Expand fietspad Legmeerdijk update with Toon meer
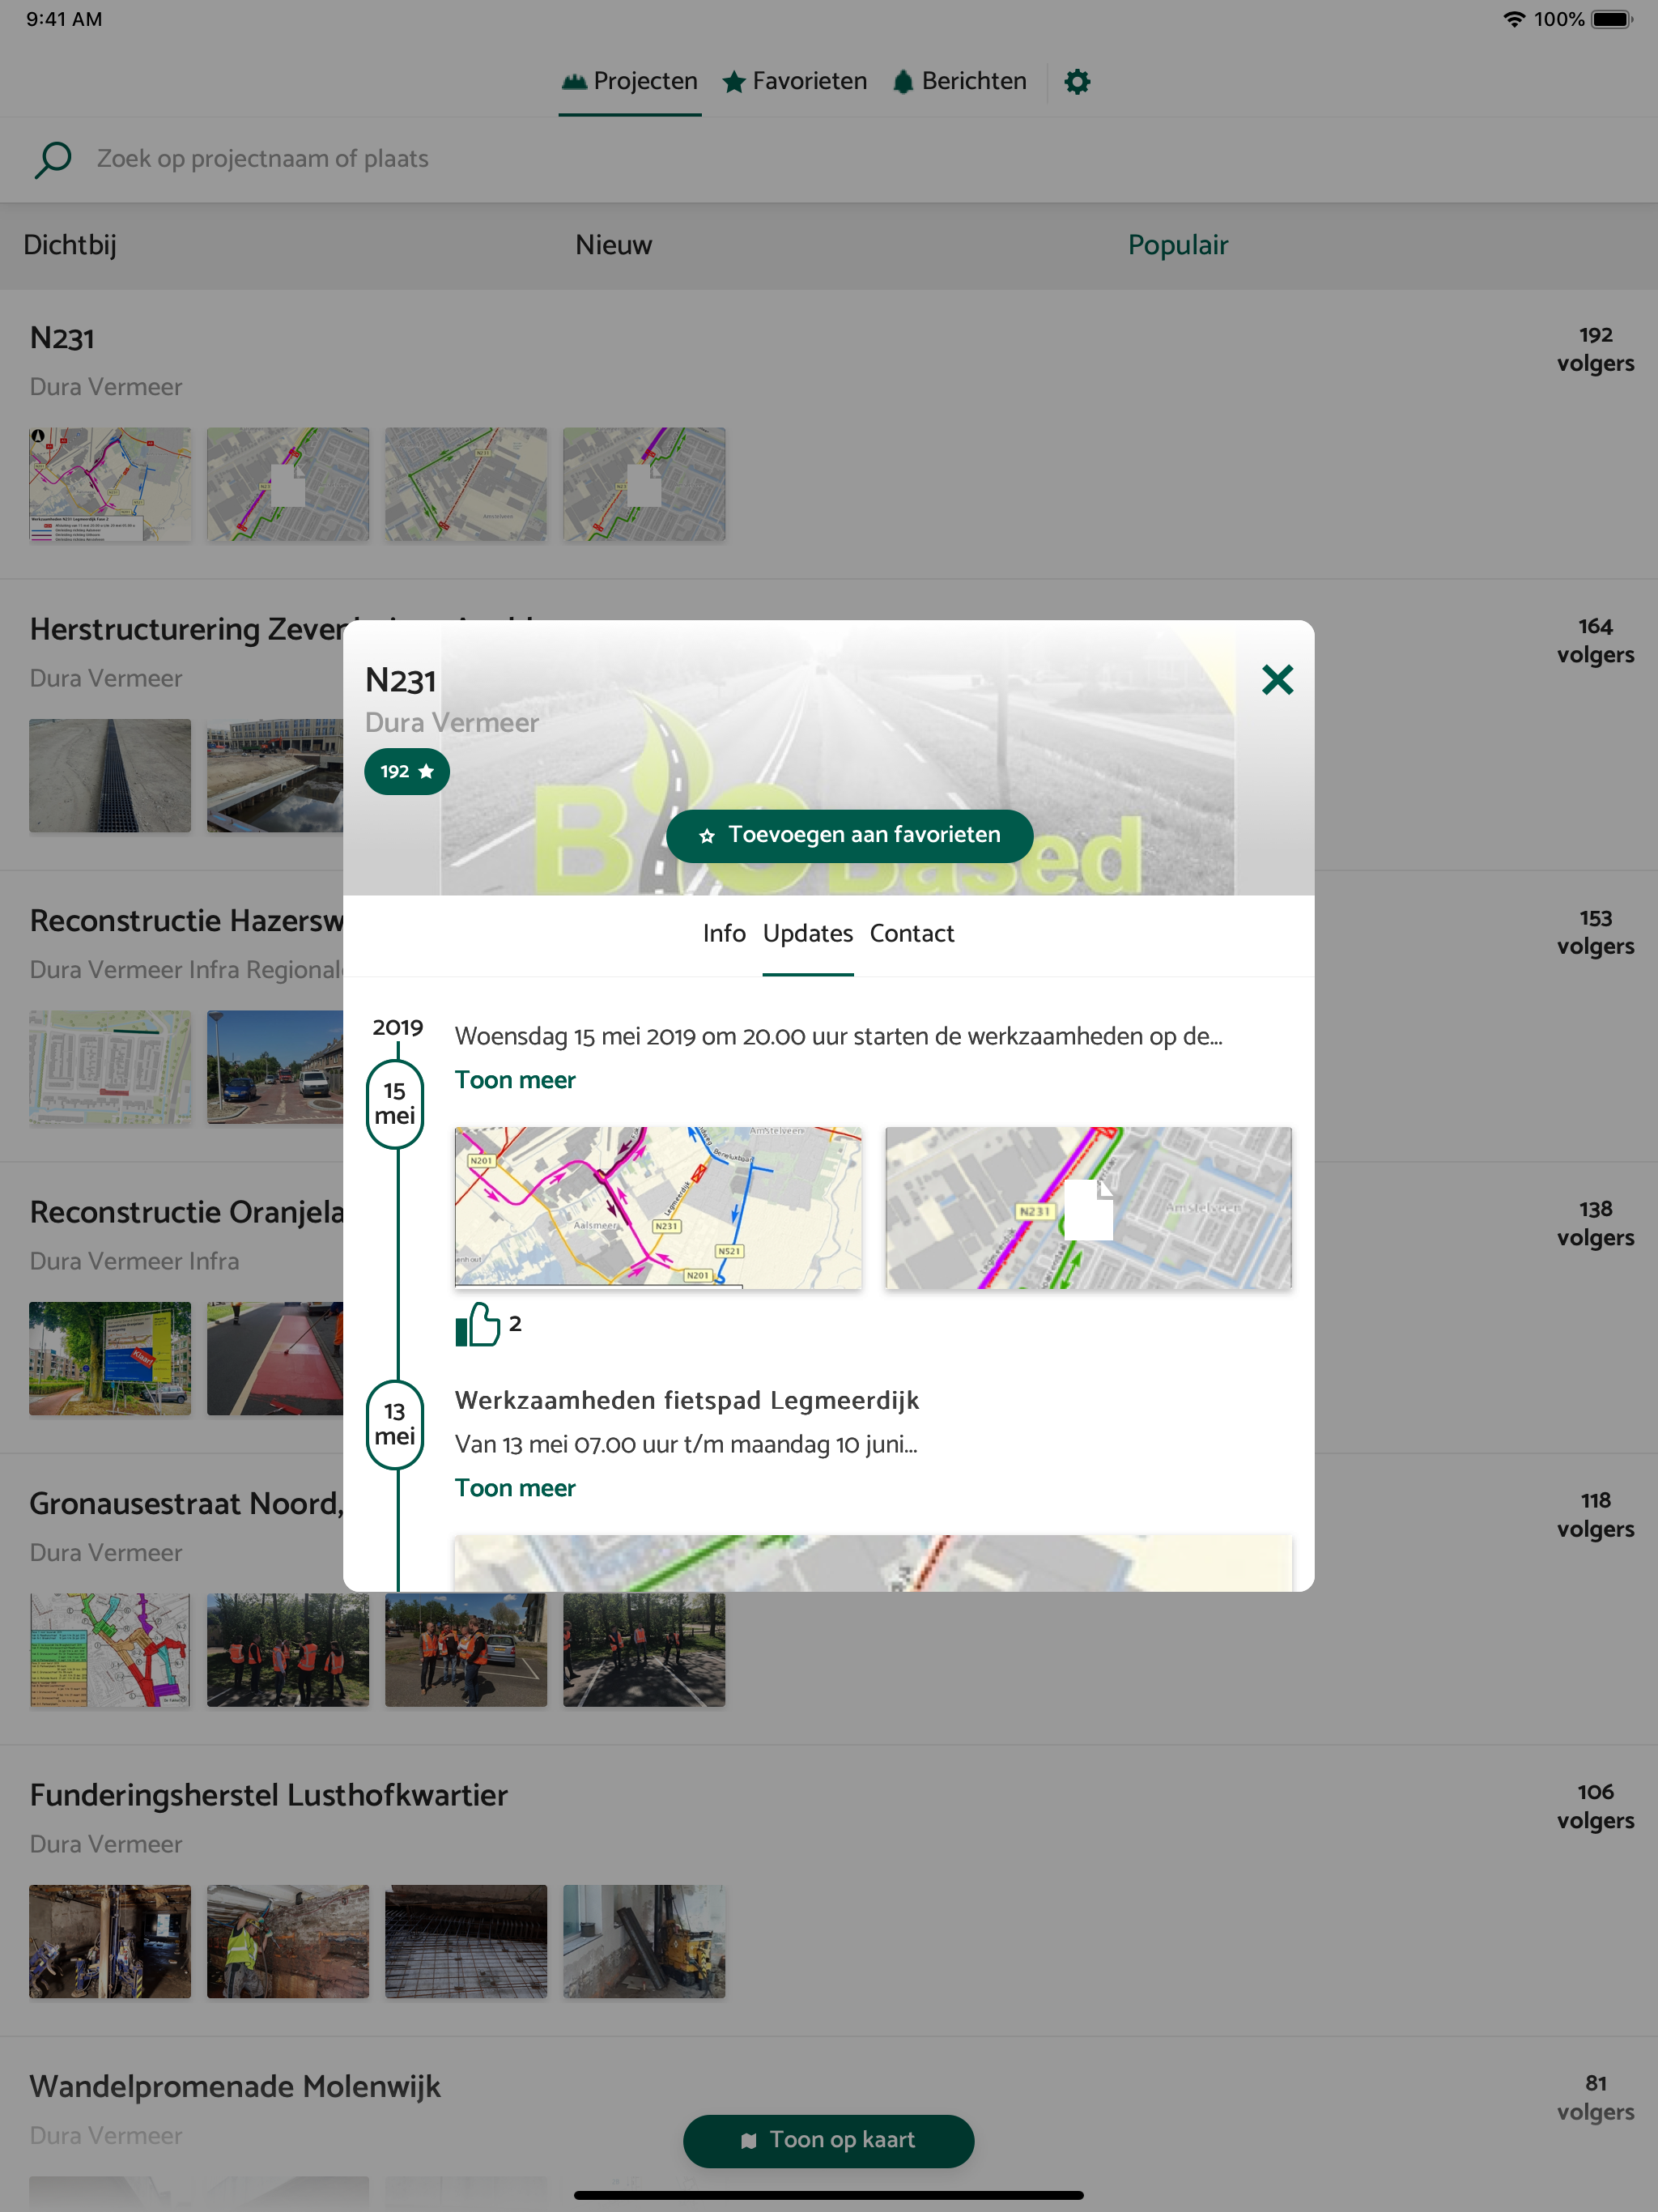1658x2212 pixels. pyautogui.click(x=515, y=1488)
